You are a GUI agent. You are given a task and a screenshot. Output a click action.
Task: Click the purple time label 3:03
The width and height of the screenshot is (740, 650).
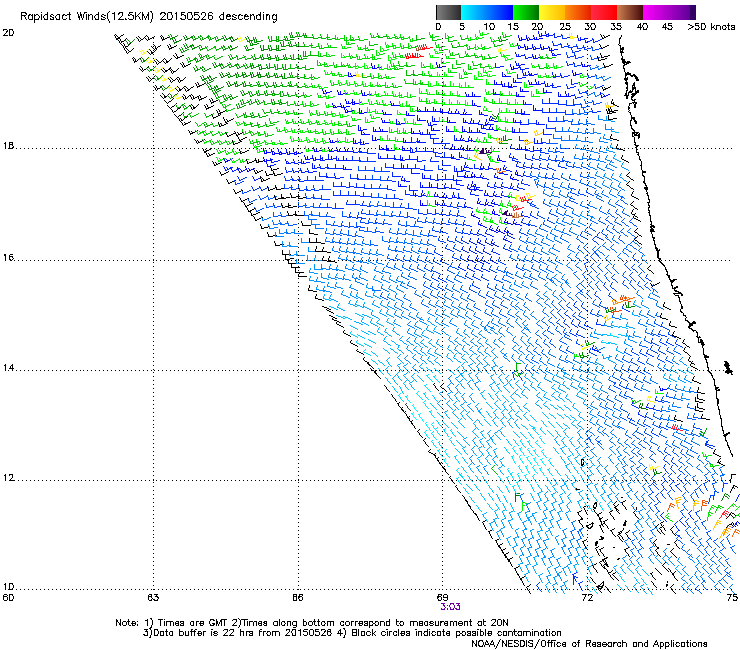click(x=450, y=607)
